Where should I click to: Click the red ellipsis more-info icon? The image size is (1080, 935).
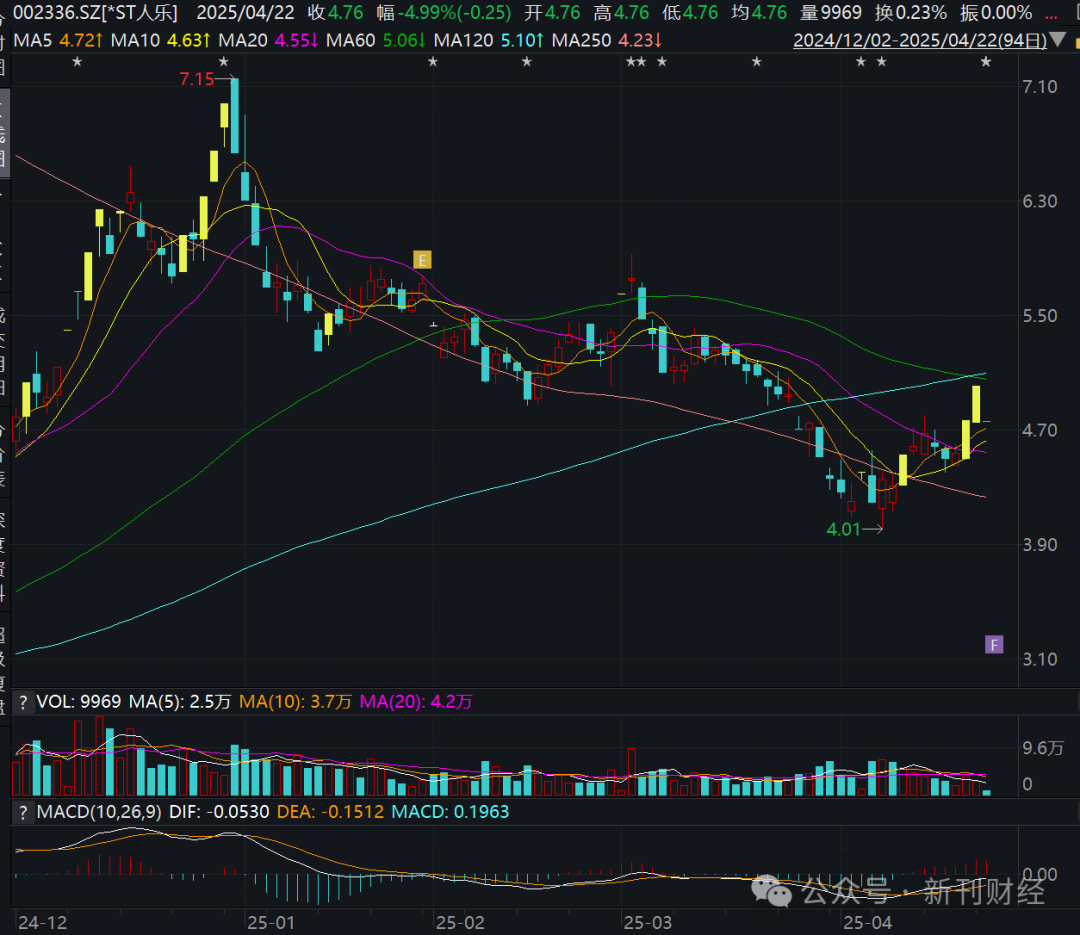1051,14
